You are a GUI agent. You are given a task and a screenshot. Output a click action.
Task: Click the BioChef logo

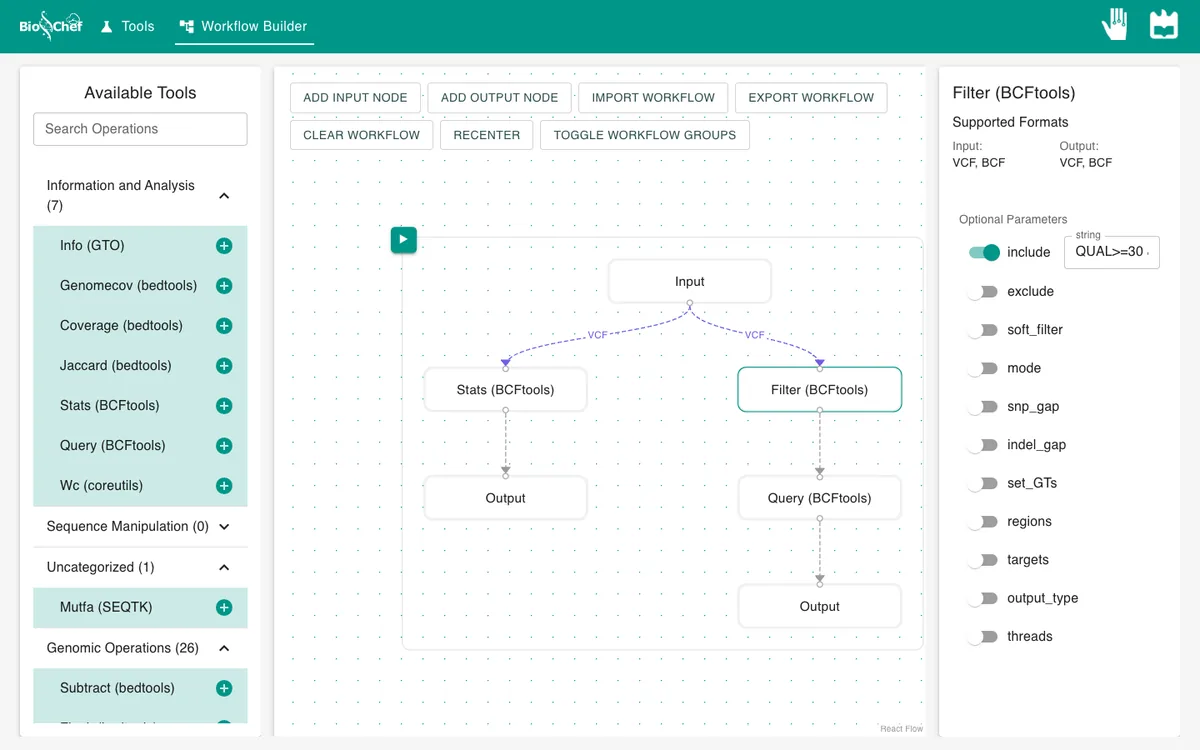coord(51,26)
